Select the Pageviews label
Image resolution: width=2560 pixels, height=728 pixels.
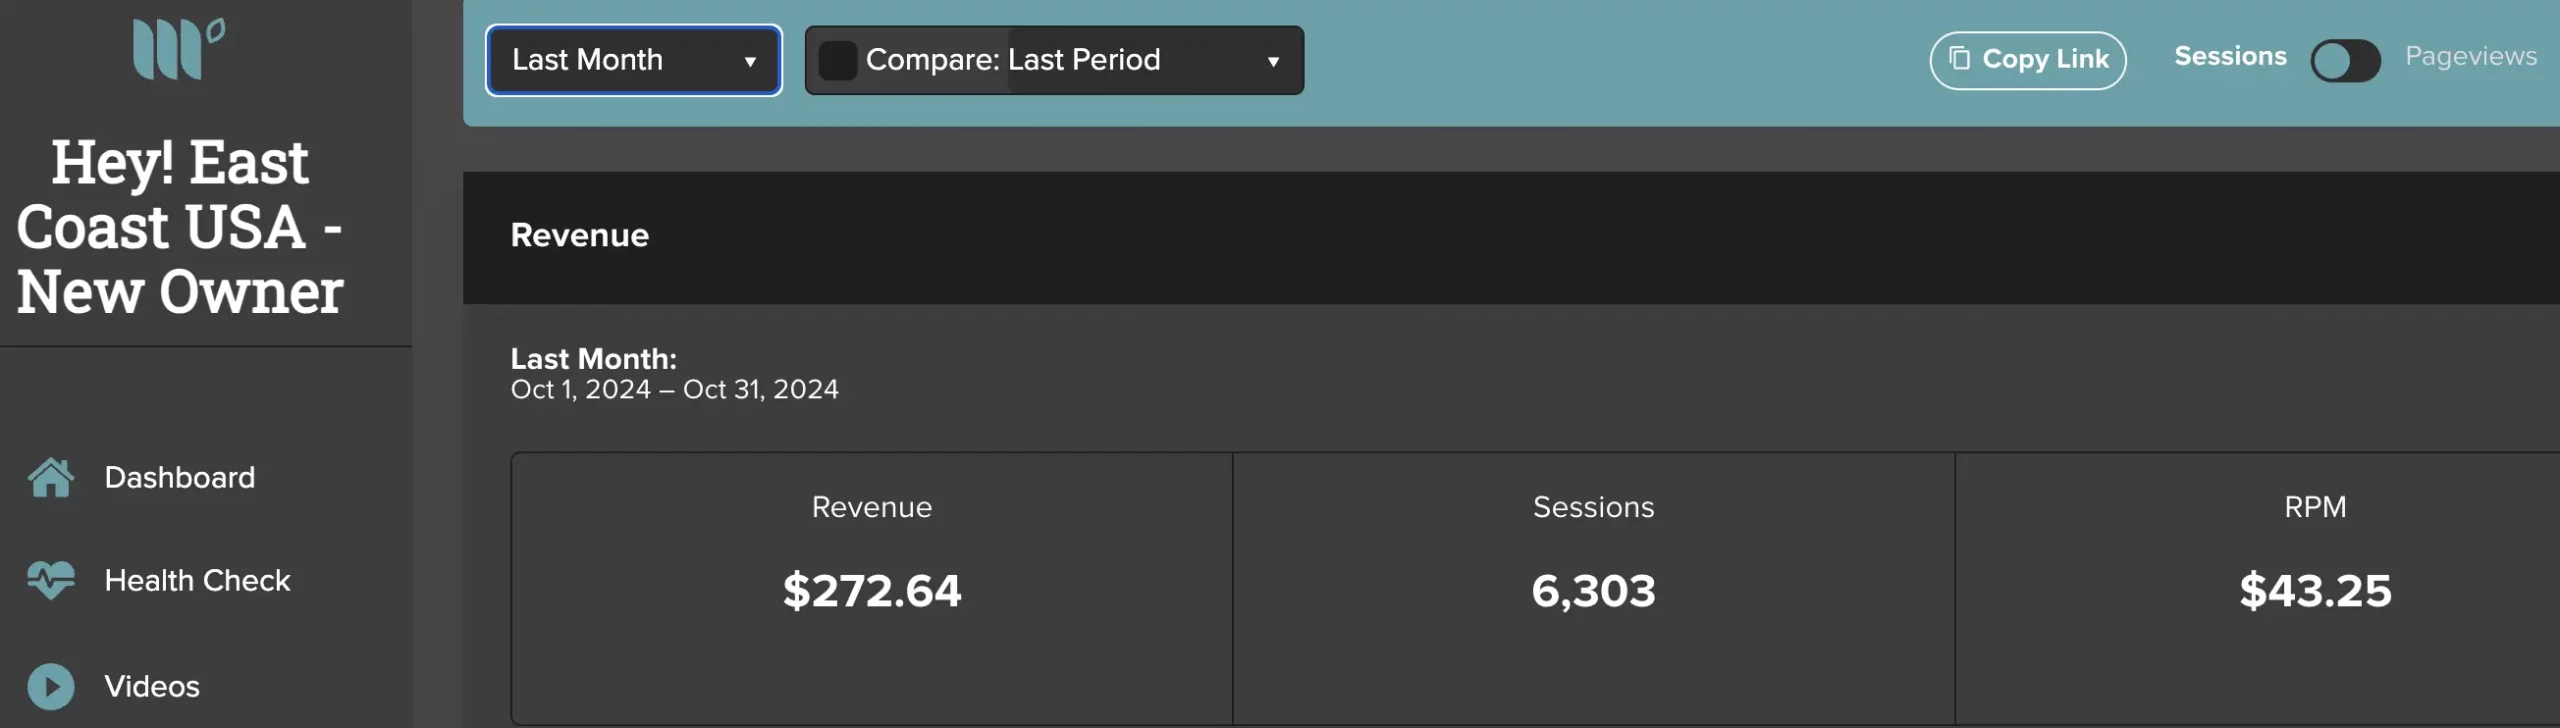[x=2470, y=56]
